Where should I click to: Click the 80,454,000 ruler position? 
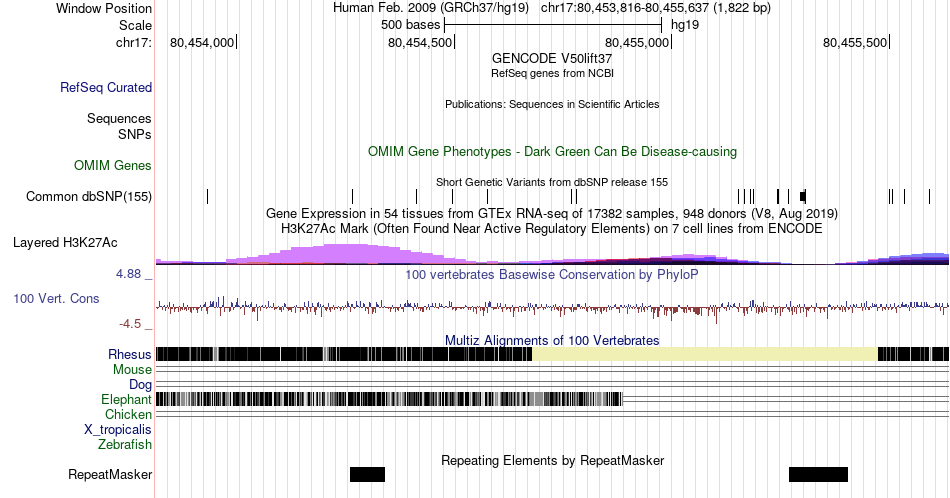tap(202, 42)
